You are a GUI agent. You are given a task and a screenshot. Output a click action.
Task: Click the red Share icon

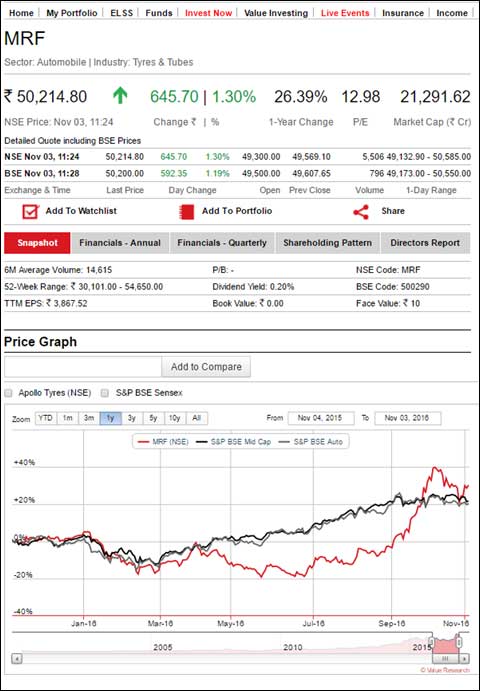[x=361, y=212]
